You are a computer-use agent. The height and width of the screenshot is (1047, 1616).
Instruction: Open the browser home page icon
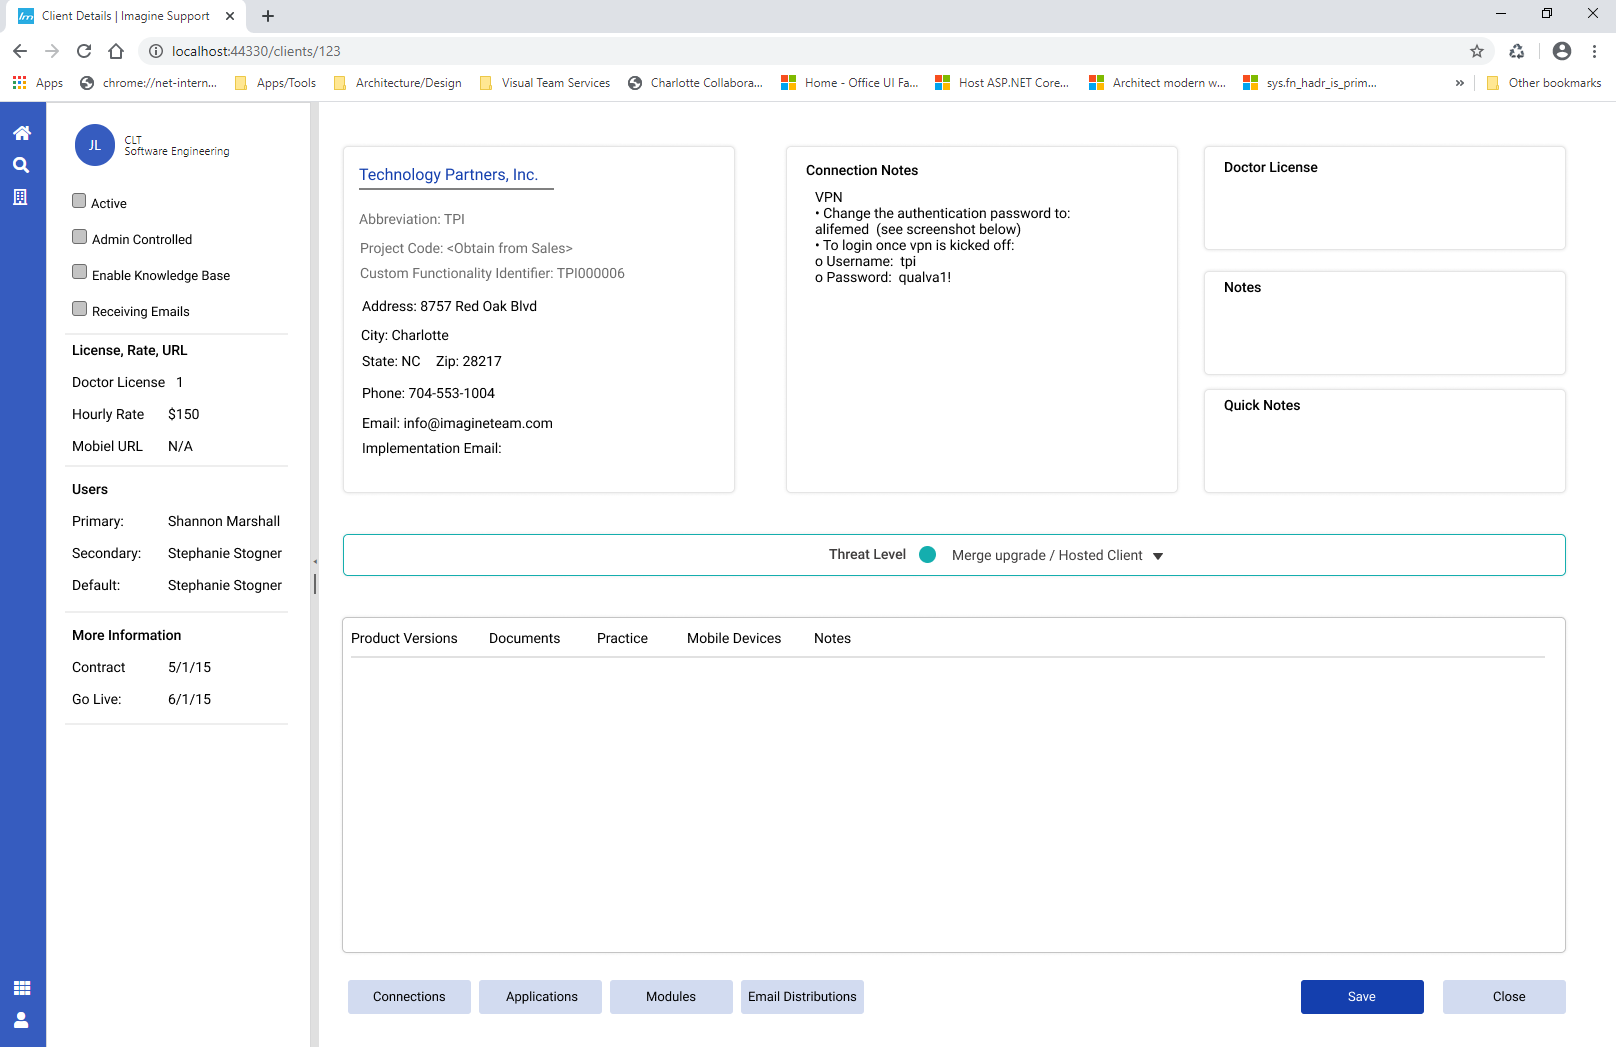(116, 51)
